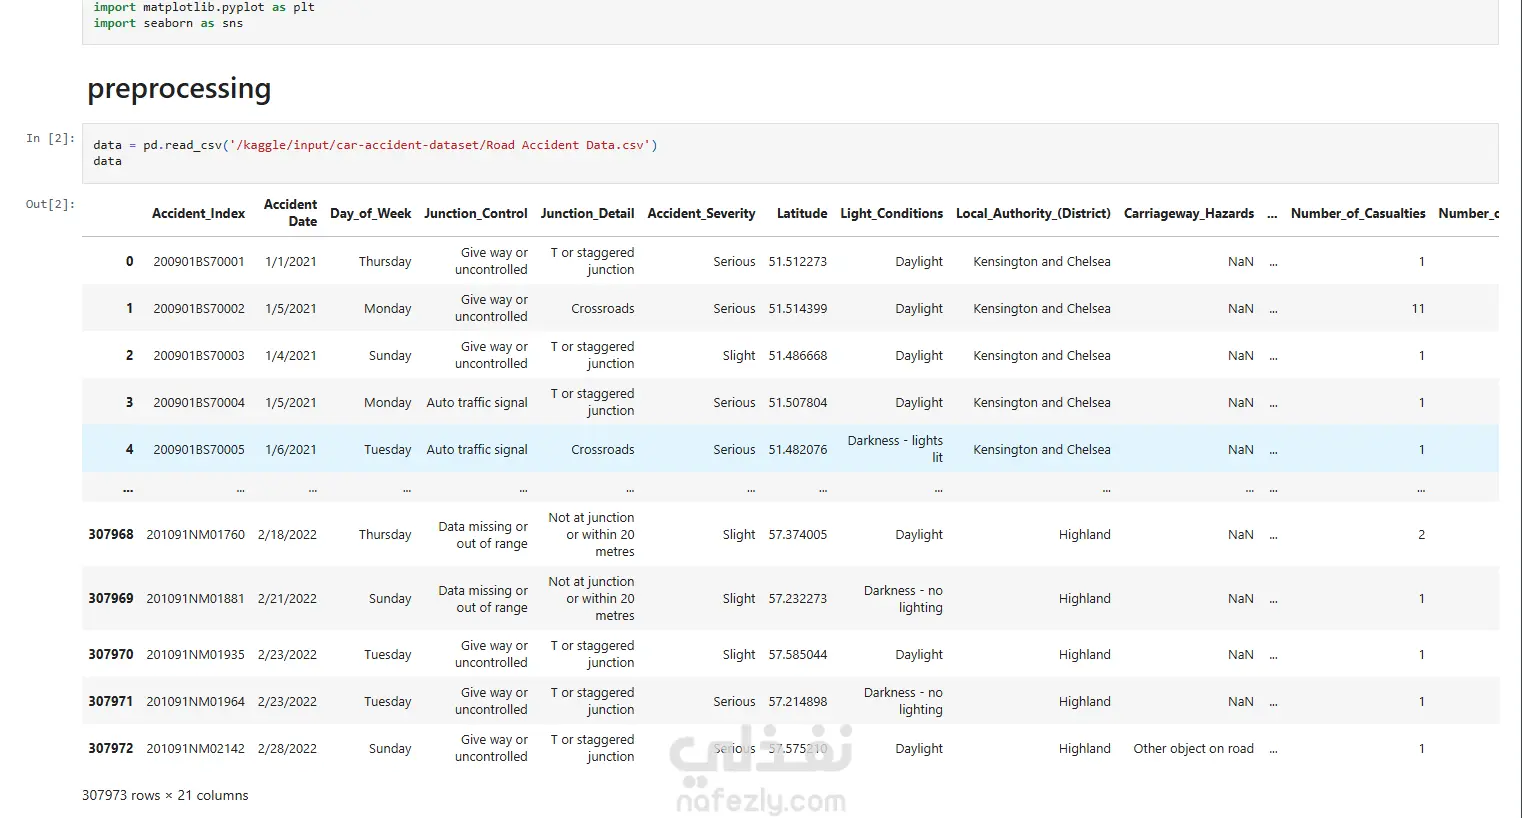Click row index 307970
1522x818 pixels.
111,654
